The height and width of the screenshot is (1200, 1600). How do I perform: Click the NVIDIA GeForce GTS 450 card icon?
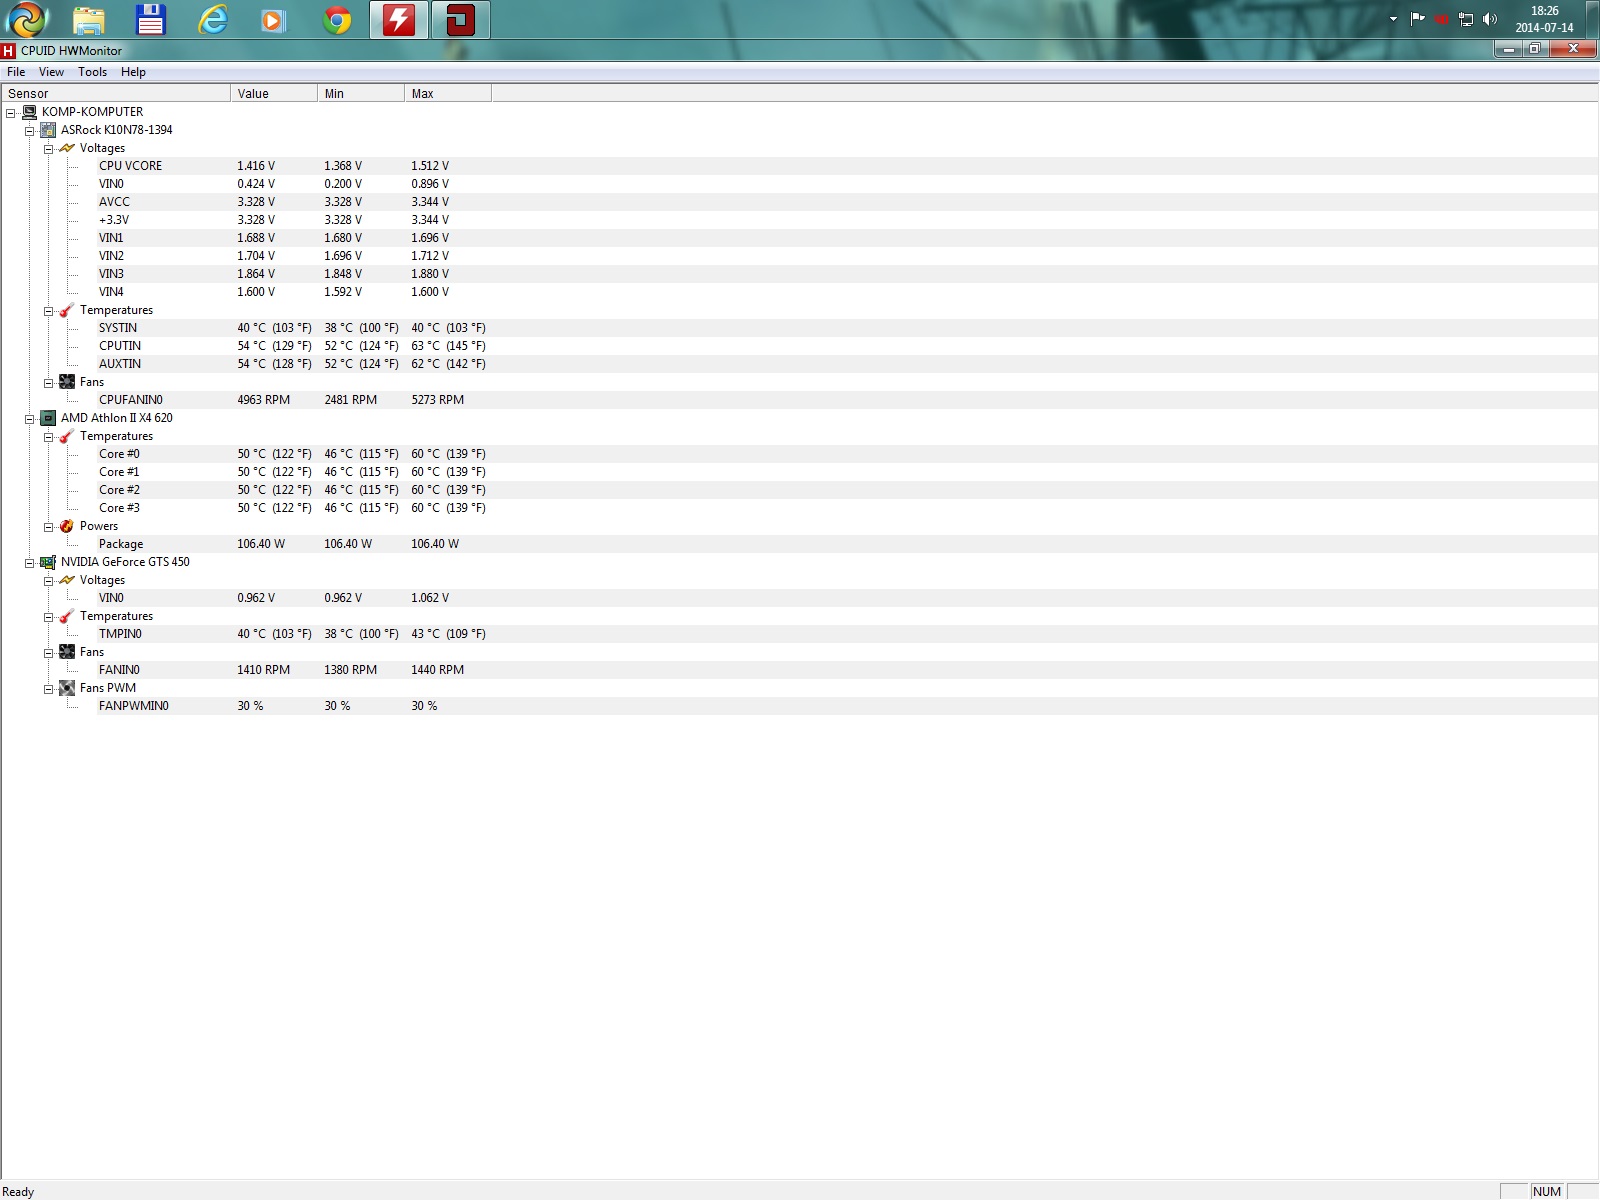click(x=48, y=562)
